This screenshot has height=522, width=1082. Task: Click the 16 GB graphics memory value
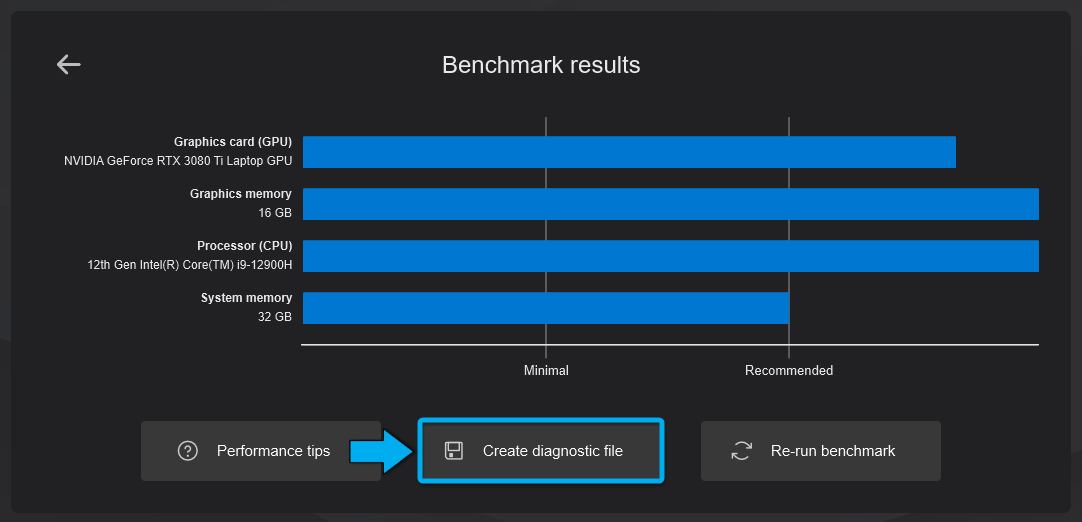275,213
